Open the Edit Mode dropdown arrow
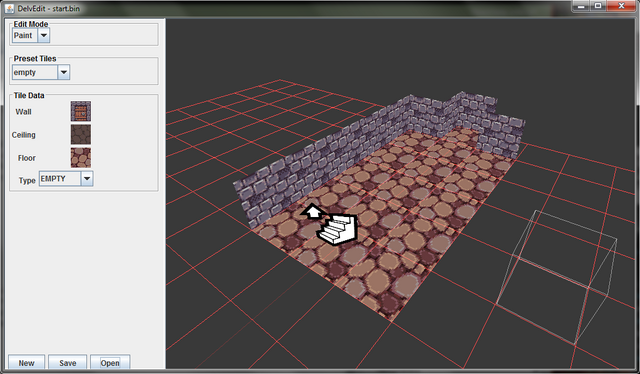Screen dimensions: 640x374 click(x=44, y=36)
